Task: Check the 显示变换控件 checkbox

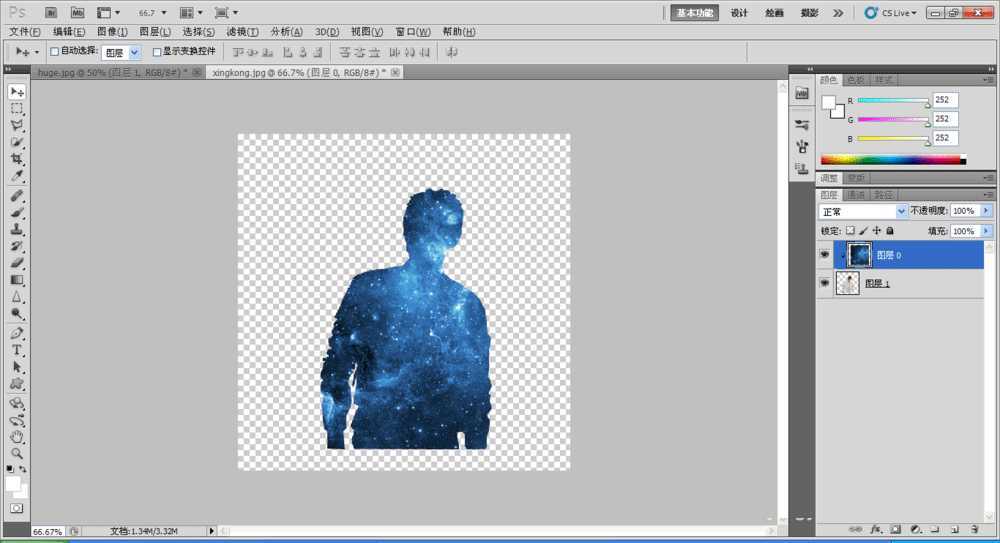Action: click(156, 51)
